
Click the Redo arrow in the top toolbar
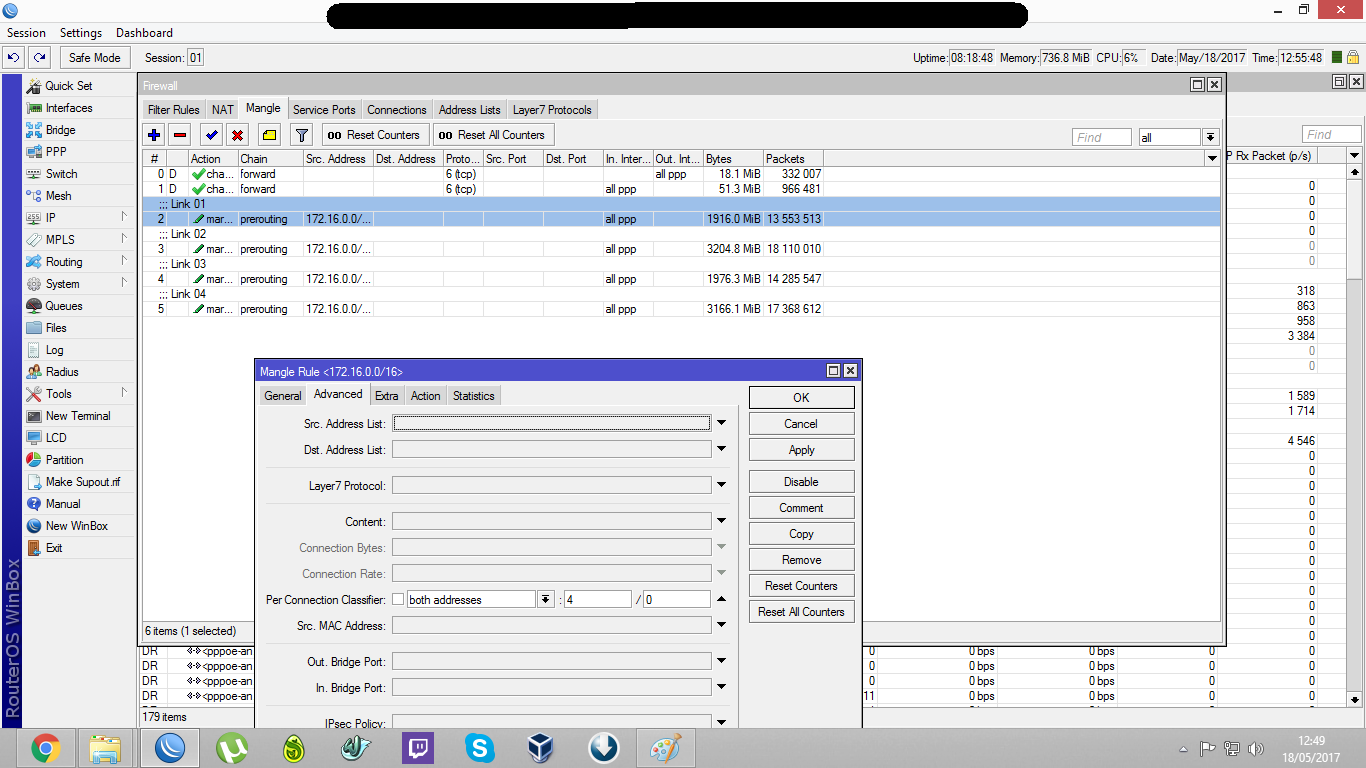click(39, 58)
